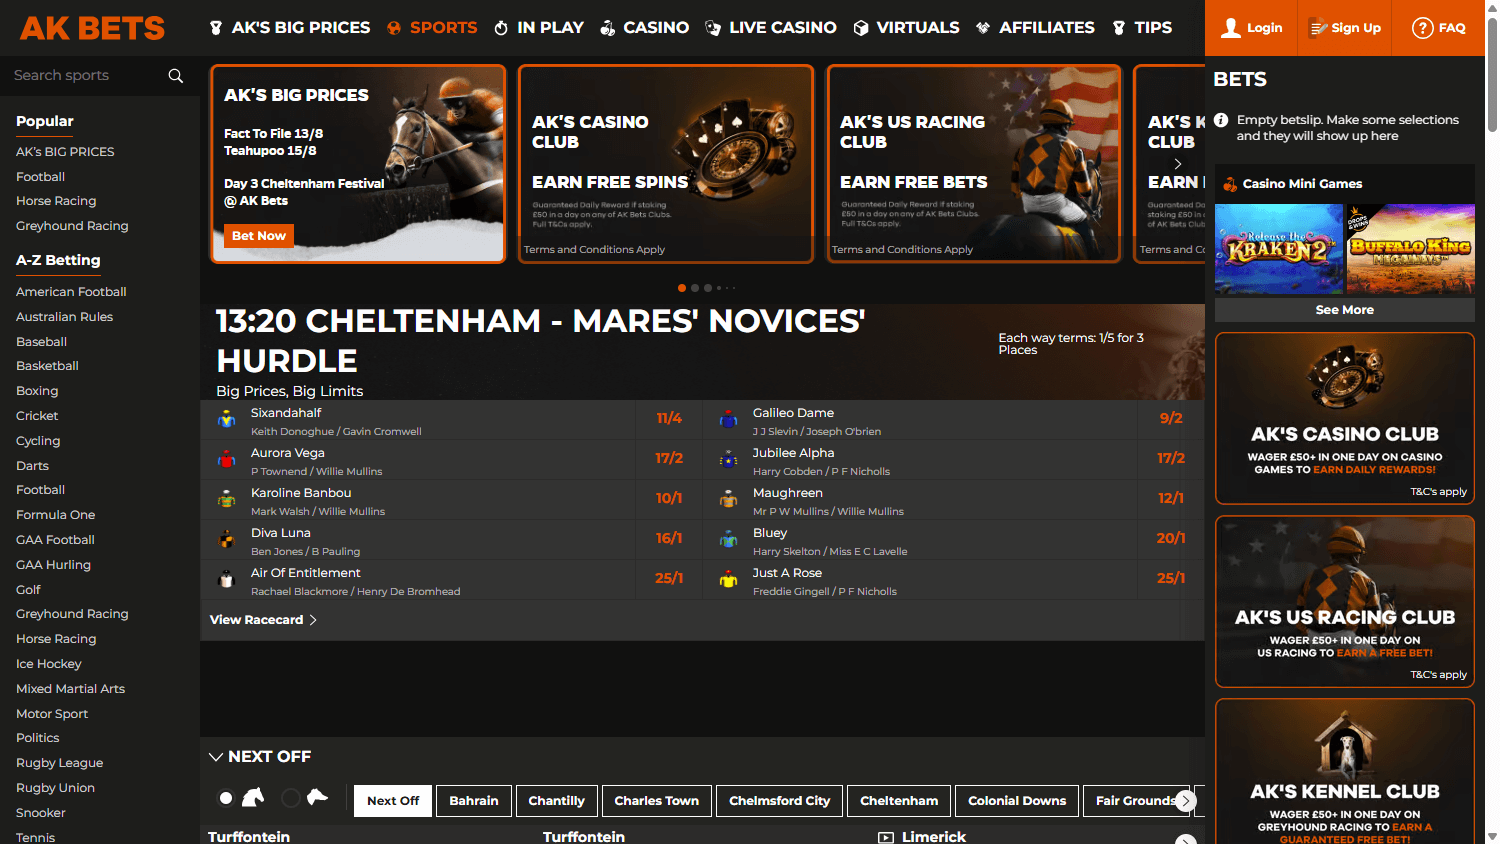Image resolution: width=1500 pixels, height=844 pixels.
Task: Click the search magnifier icon
Action: point(176,75)
